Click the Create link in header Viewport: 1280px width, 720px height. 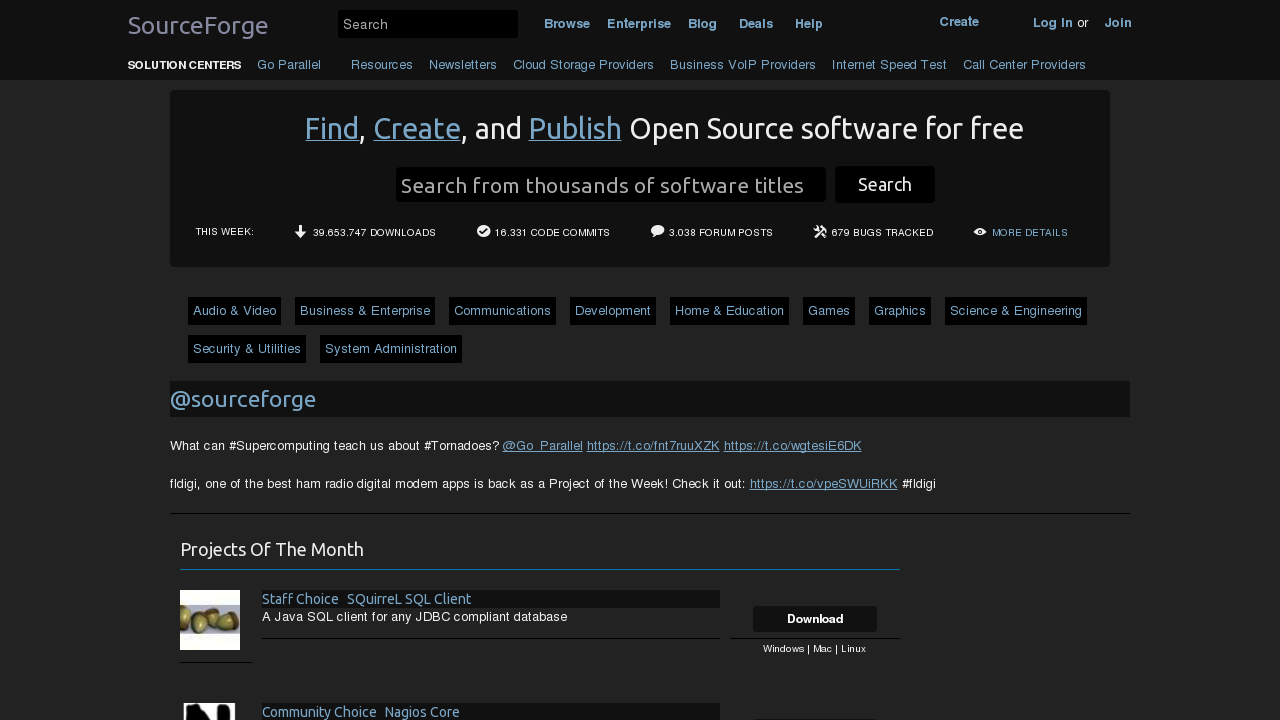click(959, 22)
